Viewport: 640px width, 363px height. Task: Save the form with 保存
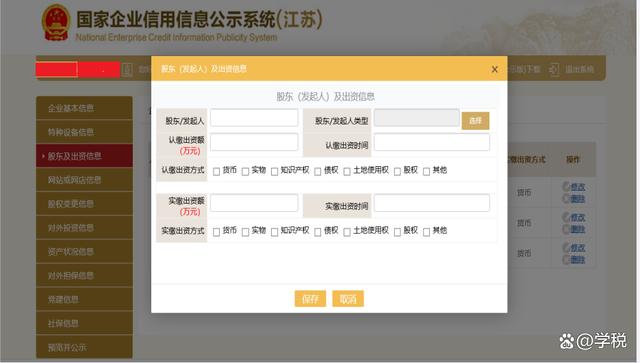pyautogui.click(x=310, y=299)
